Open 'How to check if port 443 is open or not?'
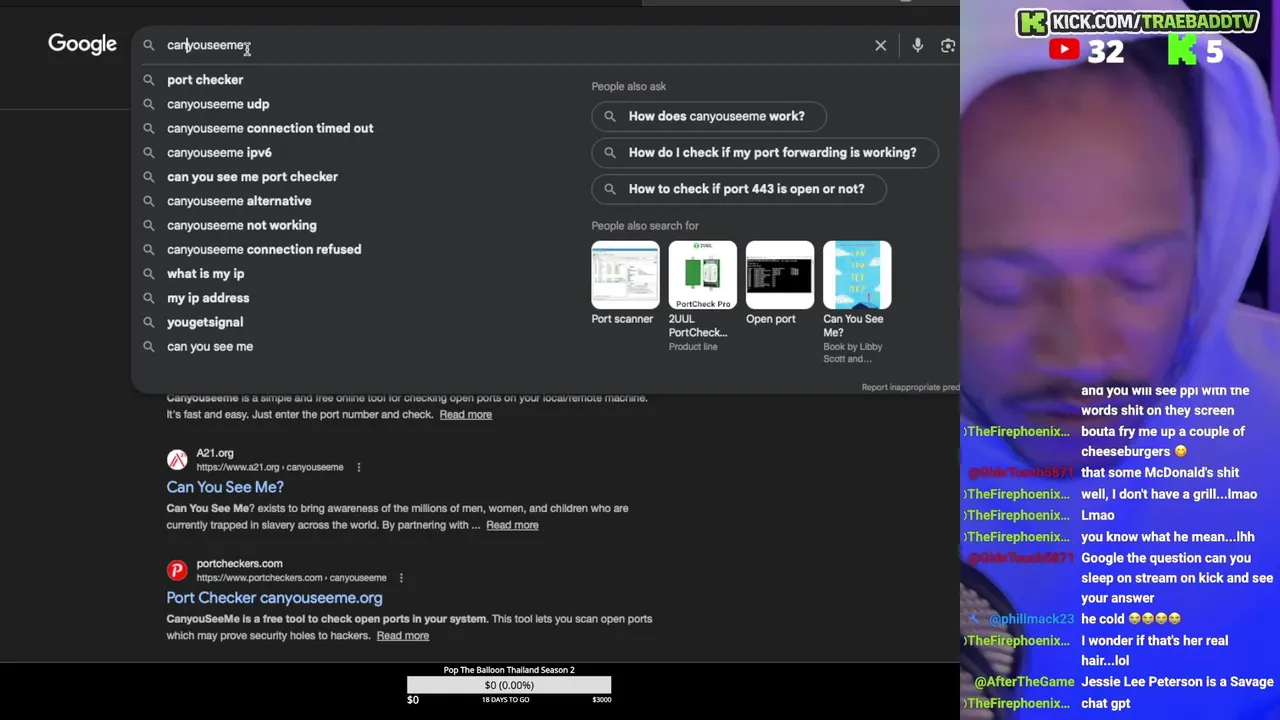The width and height of the screenshot is (1280, 720). point(739,188)
